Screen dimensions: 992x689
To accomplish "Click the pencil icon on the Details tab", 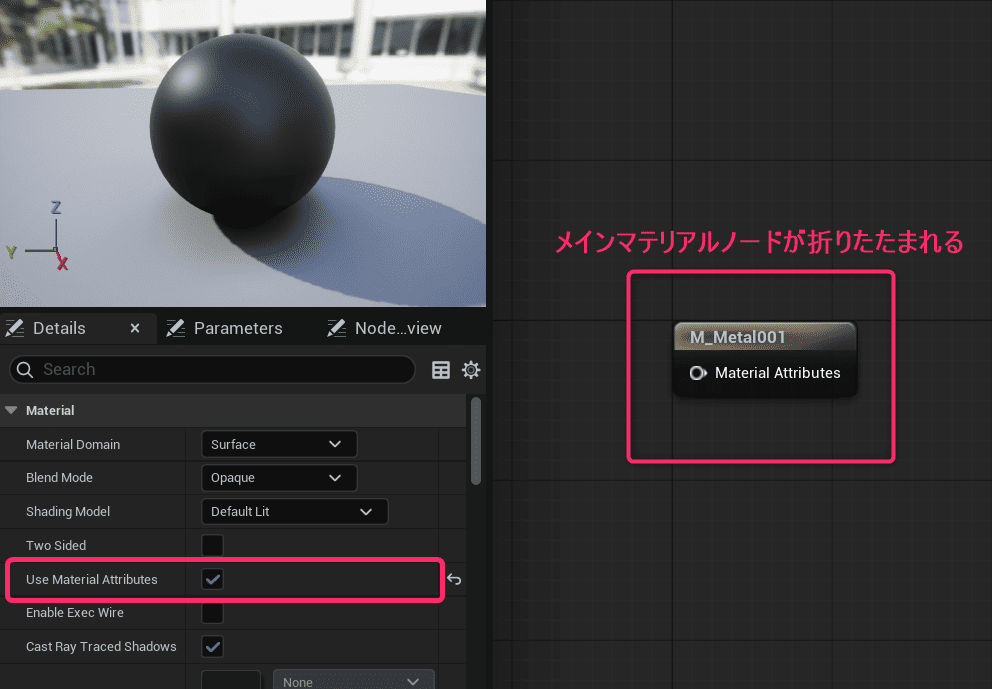I will (x=15, y=328).
